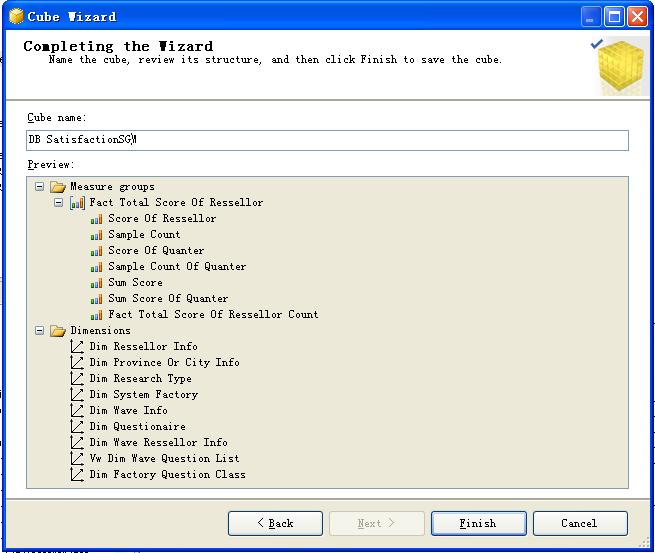Select the Dim Province Or City Info dimension

pos(164,363)
